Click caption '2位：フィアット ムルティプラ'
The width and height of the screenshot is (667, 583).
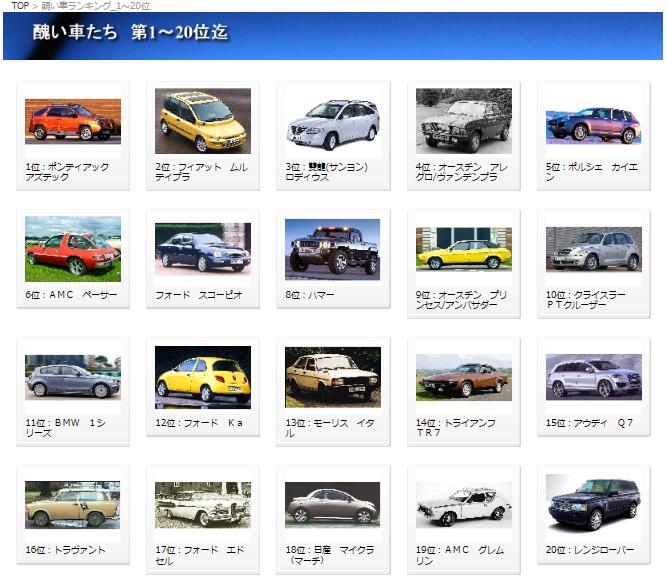coord(201,172)
